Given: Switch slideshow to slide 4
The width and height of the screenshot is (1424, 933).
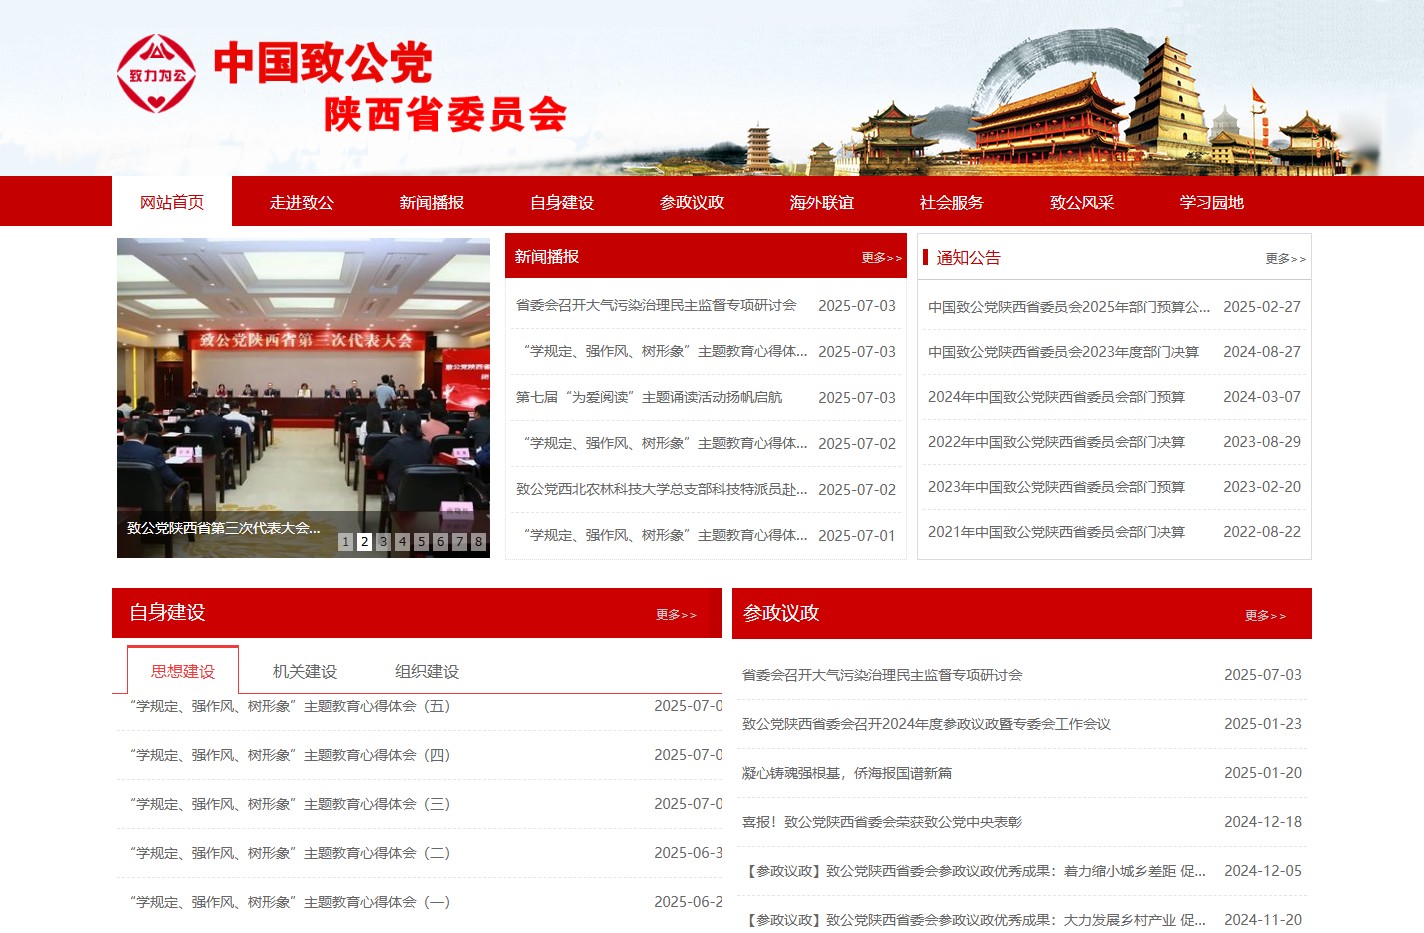Looking at the screenshot, I should coord(402,541).
